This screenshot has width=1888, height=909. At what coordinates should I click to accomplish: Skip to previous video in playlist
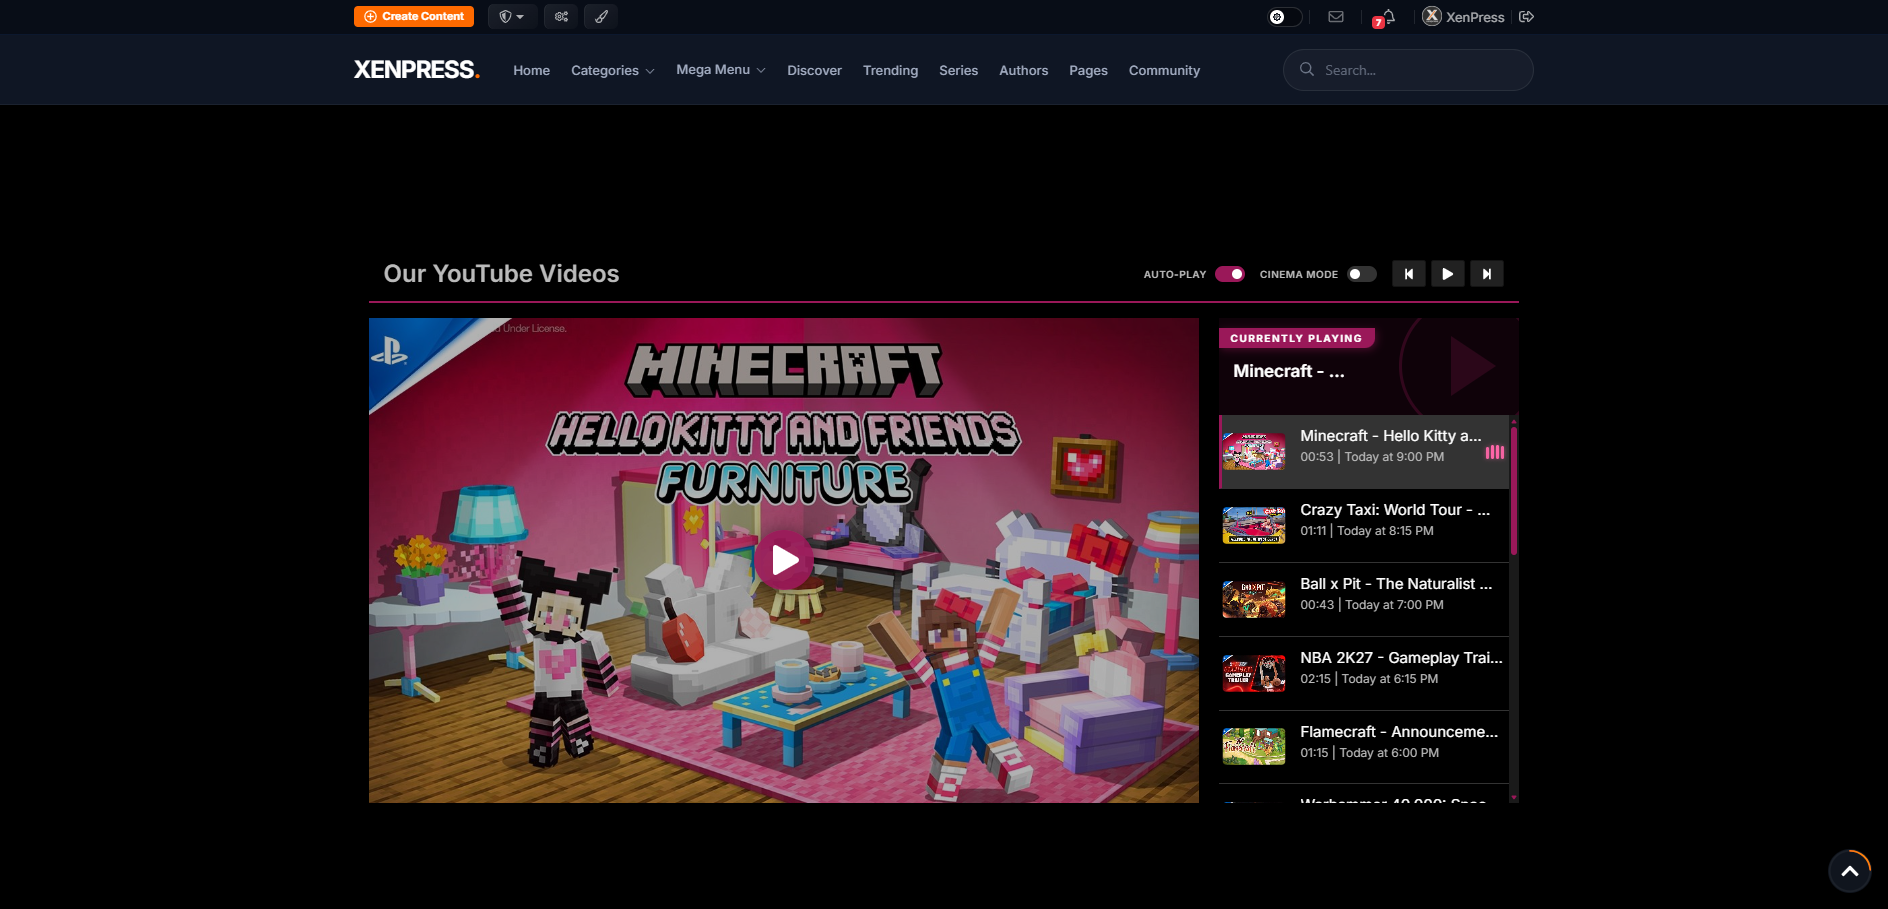pos(1408,274)
